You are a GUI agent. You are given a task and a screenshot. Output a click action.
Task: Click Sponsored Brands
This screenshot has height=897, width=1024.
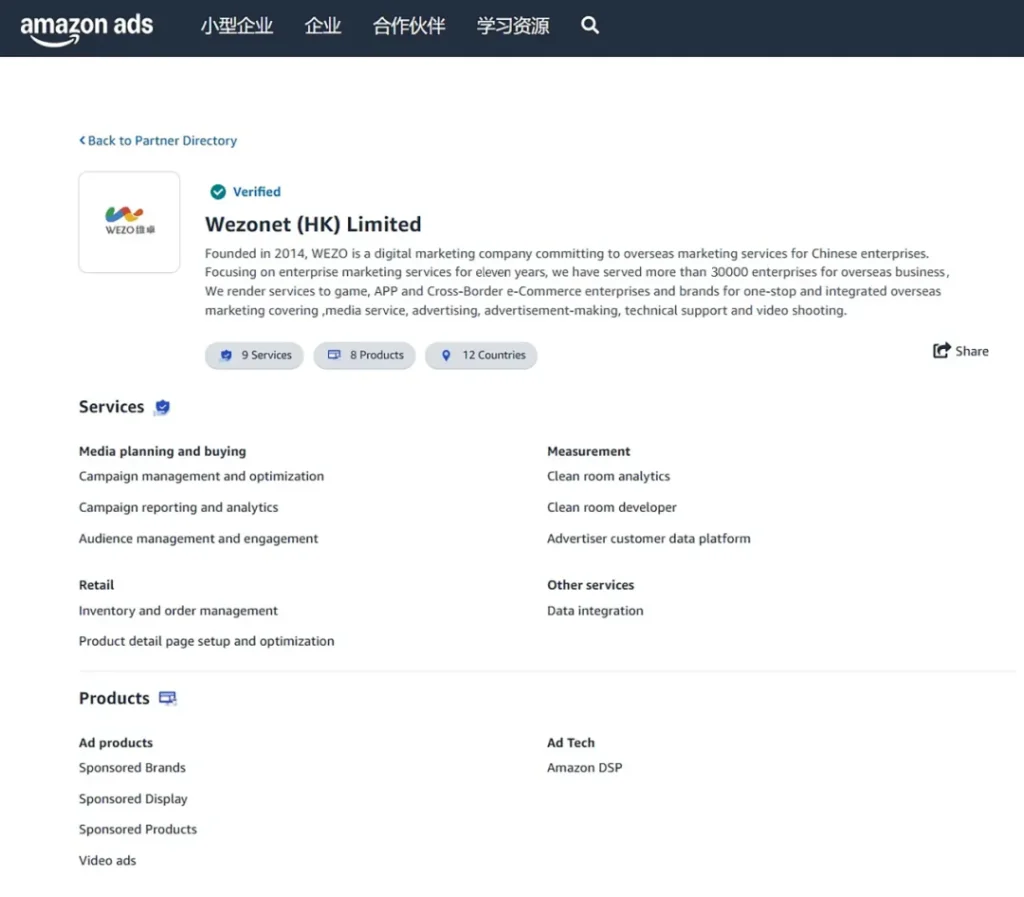point(132,768)
